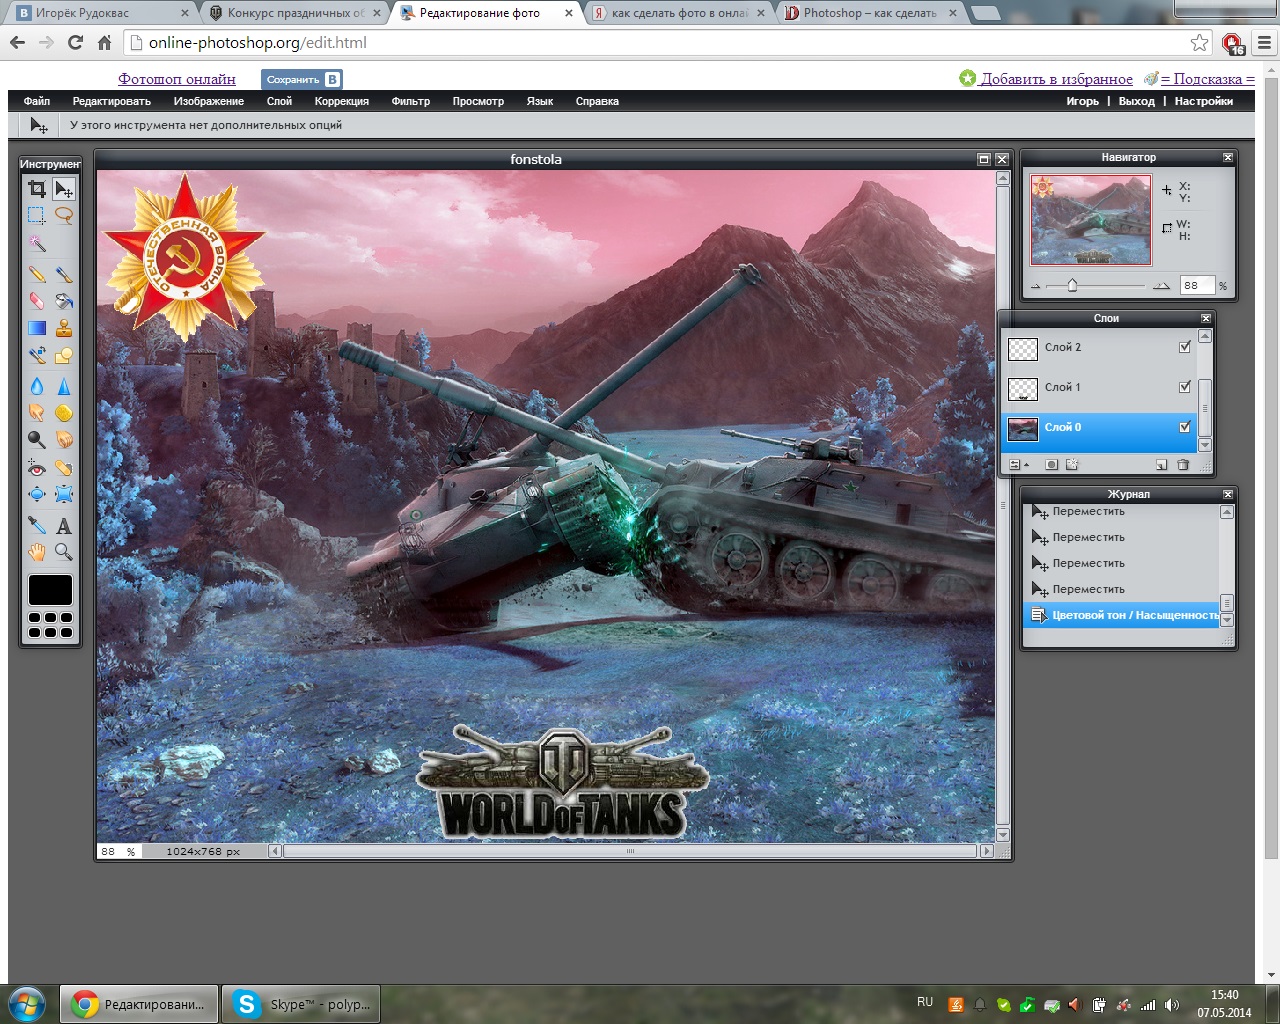1280x1024 pixels.
Task: Open the Фотошоп онлайн link
Action: tap(177, 79)
